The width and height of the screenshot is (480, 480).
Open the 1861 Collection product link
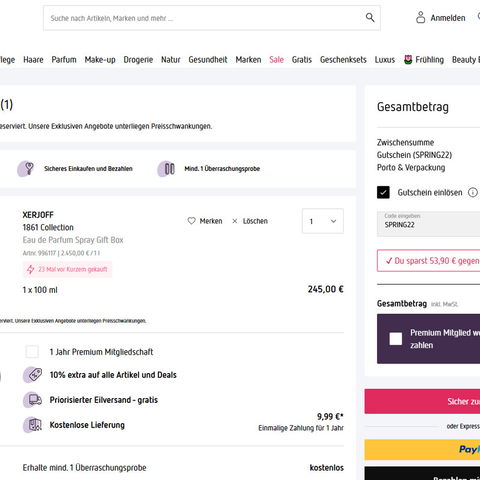[x=48, y=227]
